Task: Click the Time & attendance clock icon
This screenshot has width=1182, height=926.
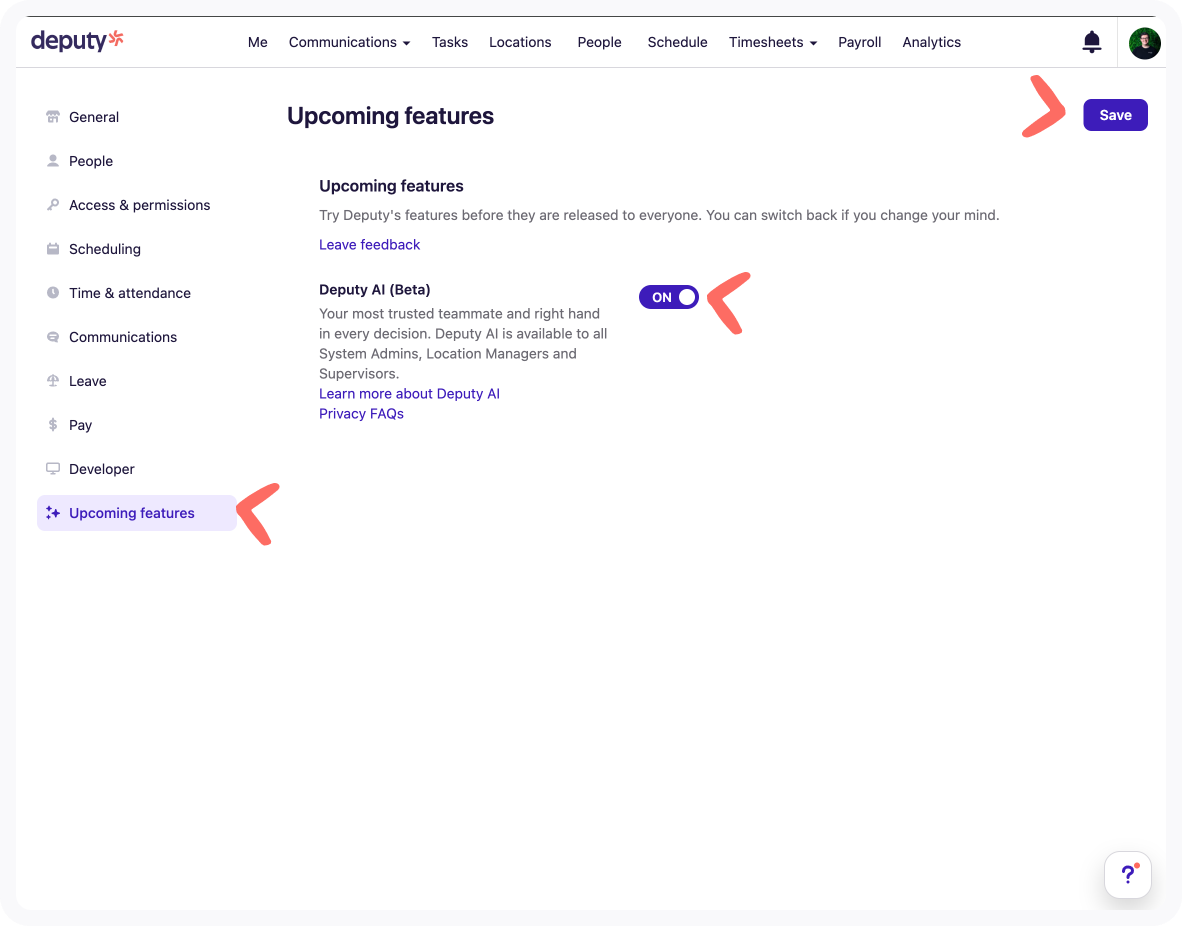Action: 53,293
